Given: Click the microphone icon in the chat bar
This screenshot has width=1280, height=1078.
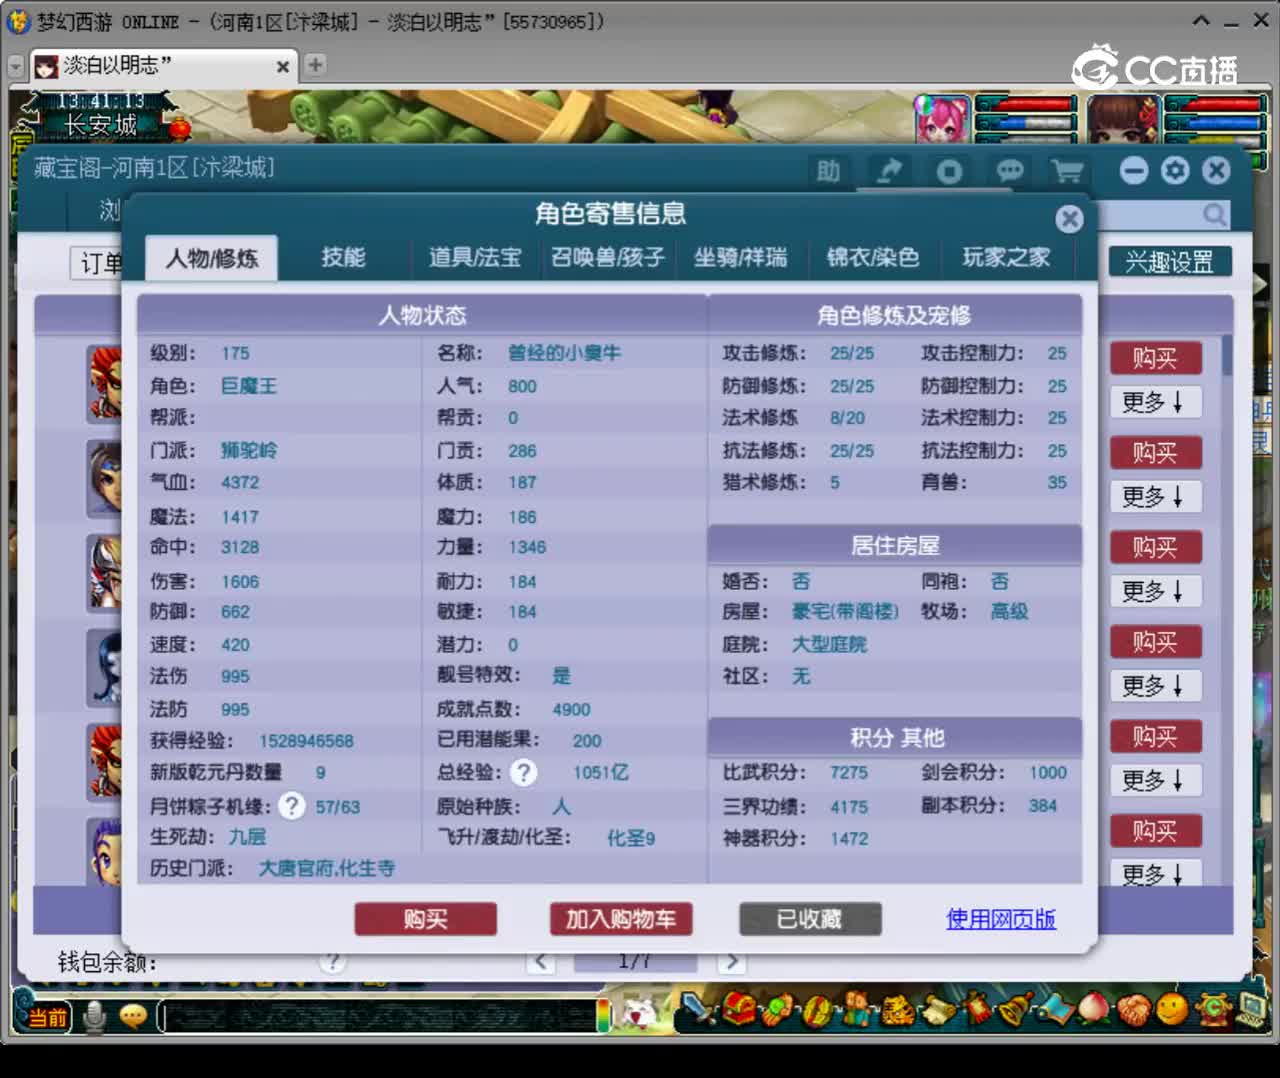Looking at the screenshot, I should pyautogui.click(x=95, y=1016).
